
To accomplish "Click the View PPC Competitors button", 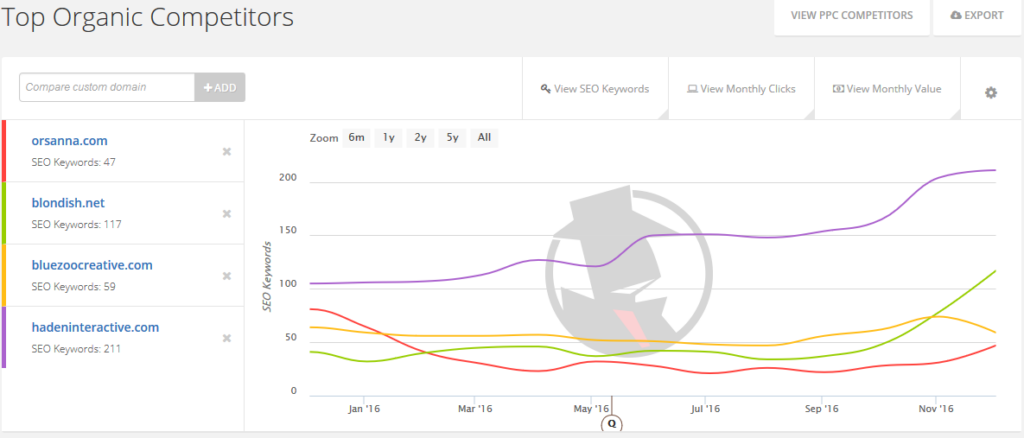I will pos(852,16).
